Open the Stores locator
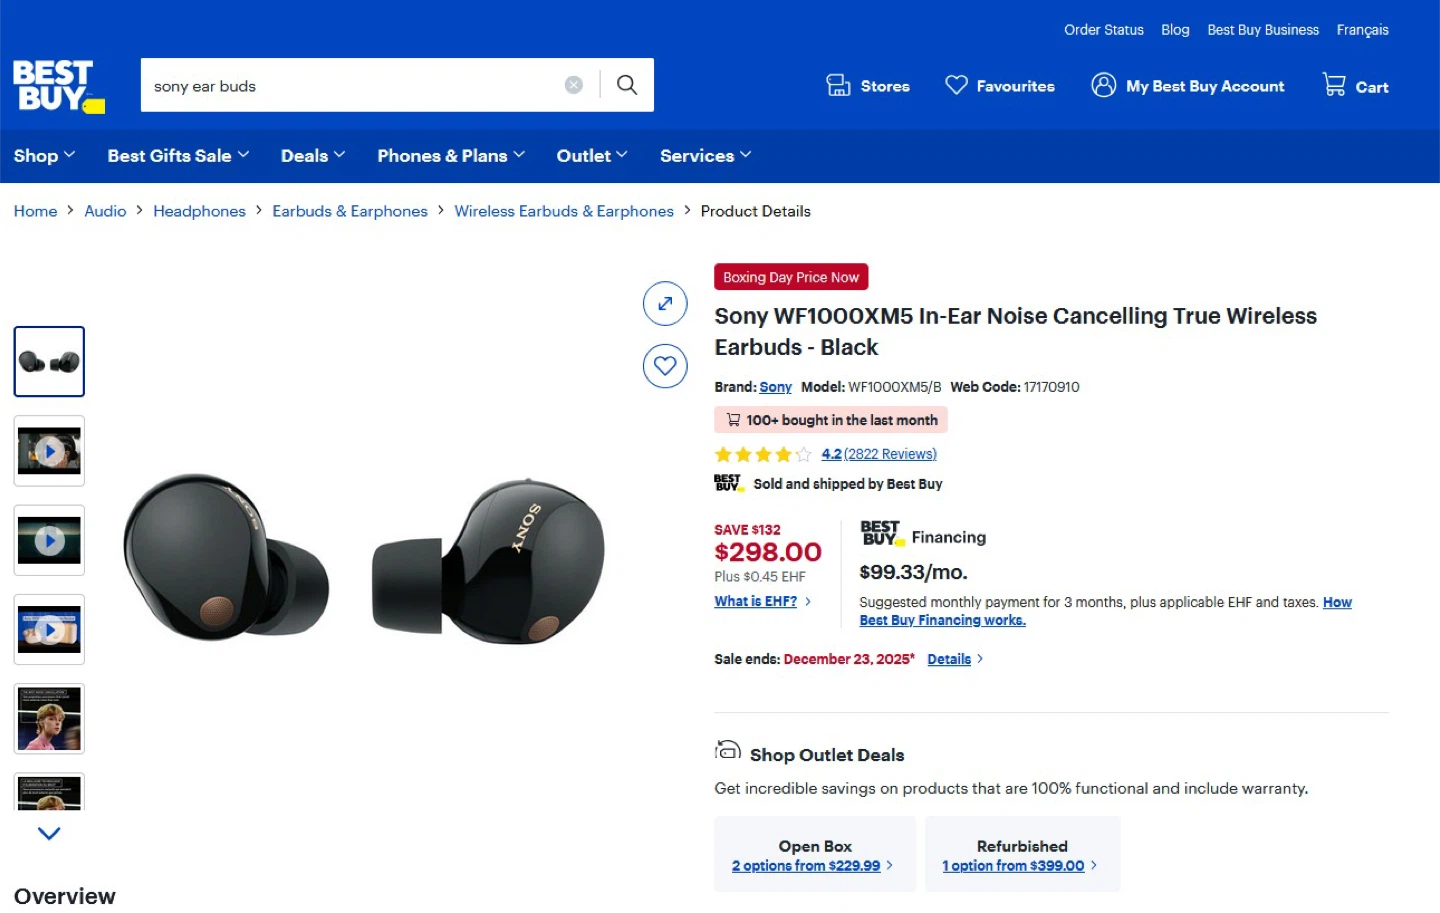Screen dimensions: 1440x913 pyautogui.click(x=868, y=86)
